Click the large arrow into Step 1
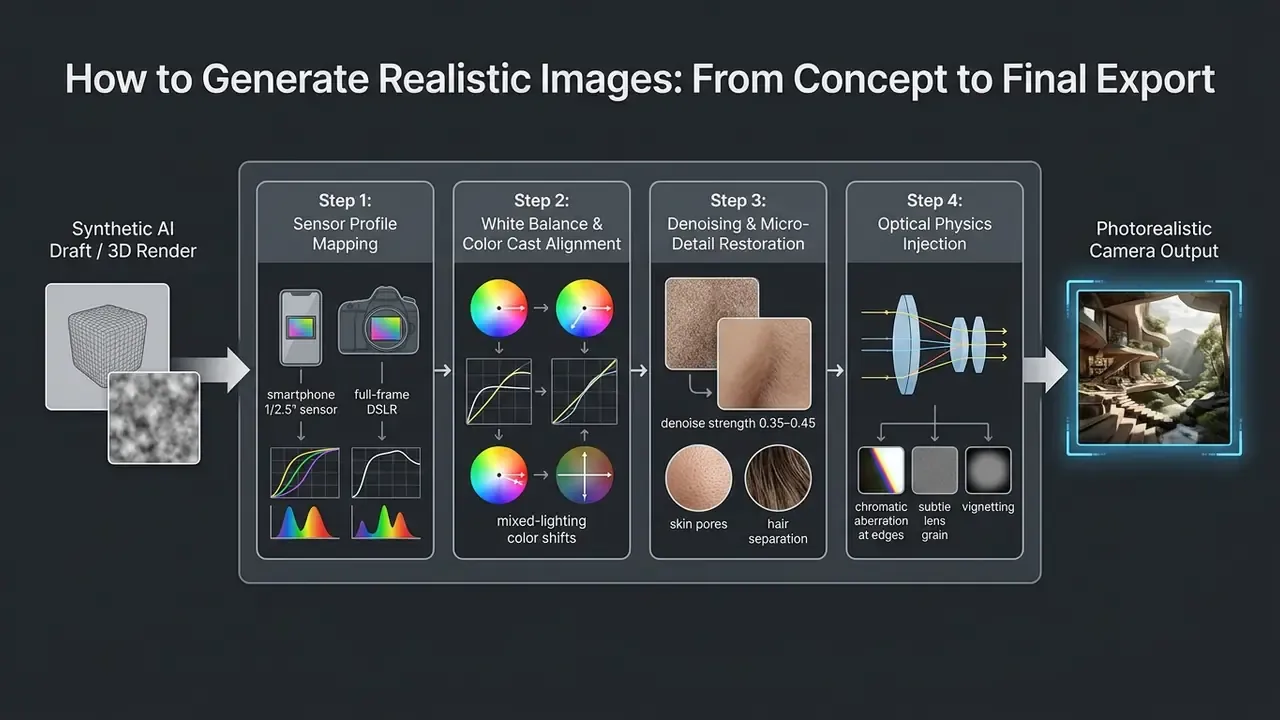 [x=210, y=370]
